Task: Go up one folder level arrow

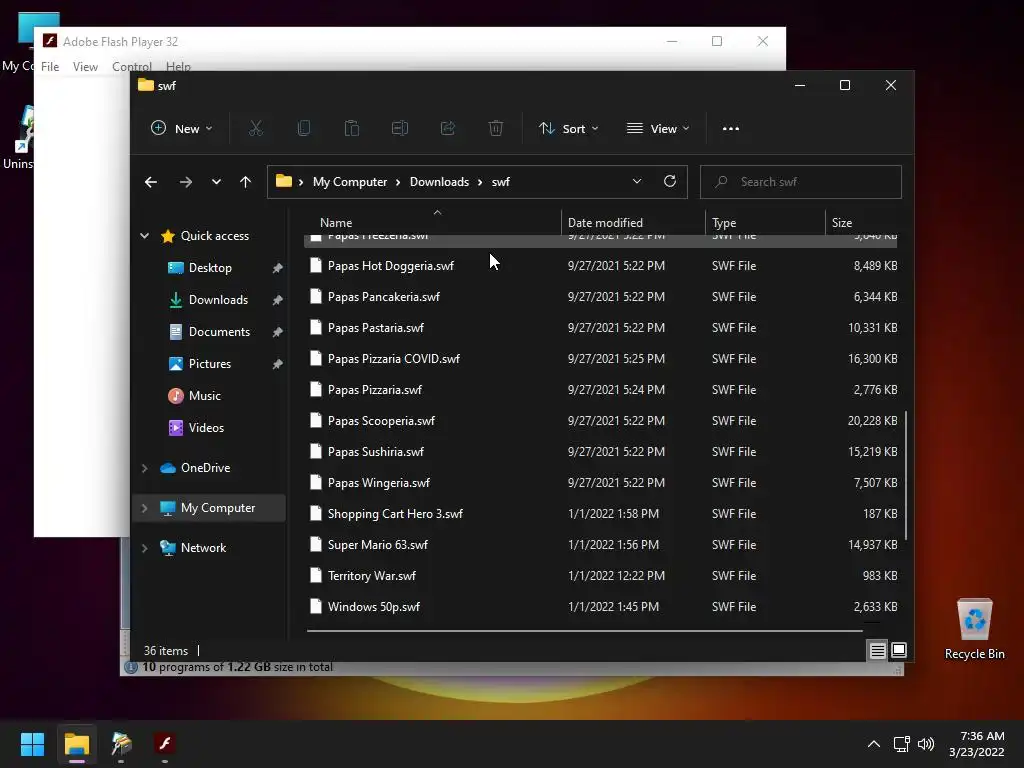Action: [246, 182]
